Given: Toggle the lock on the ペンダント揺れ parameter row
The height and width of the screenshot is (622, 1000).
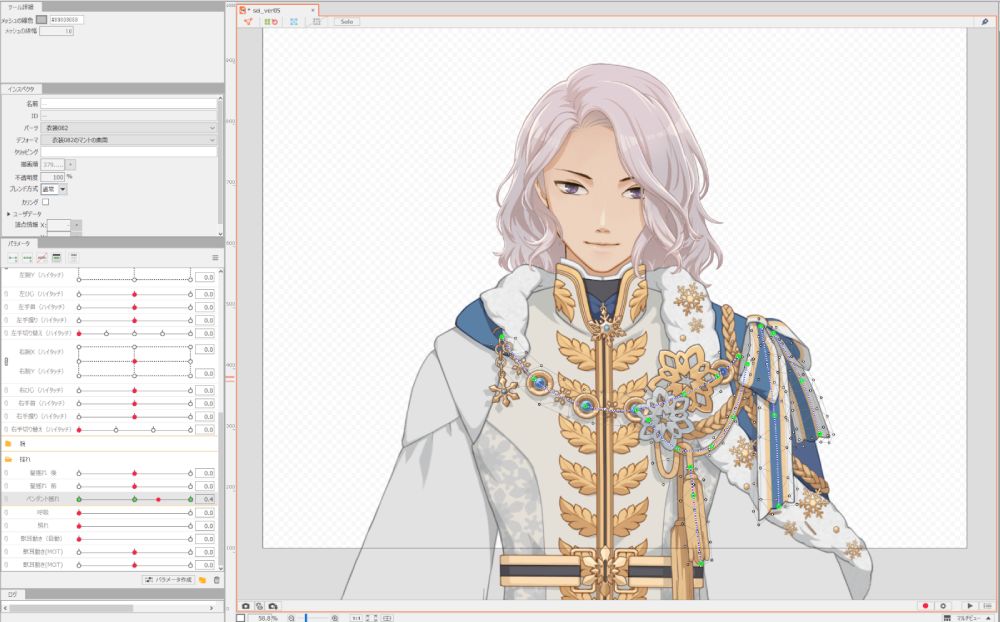Looking at the screenshot, I should tap(6, 499).
